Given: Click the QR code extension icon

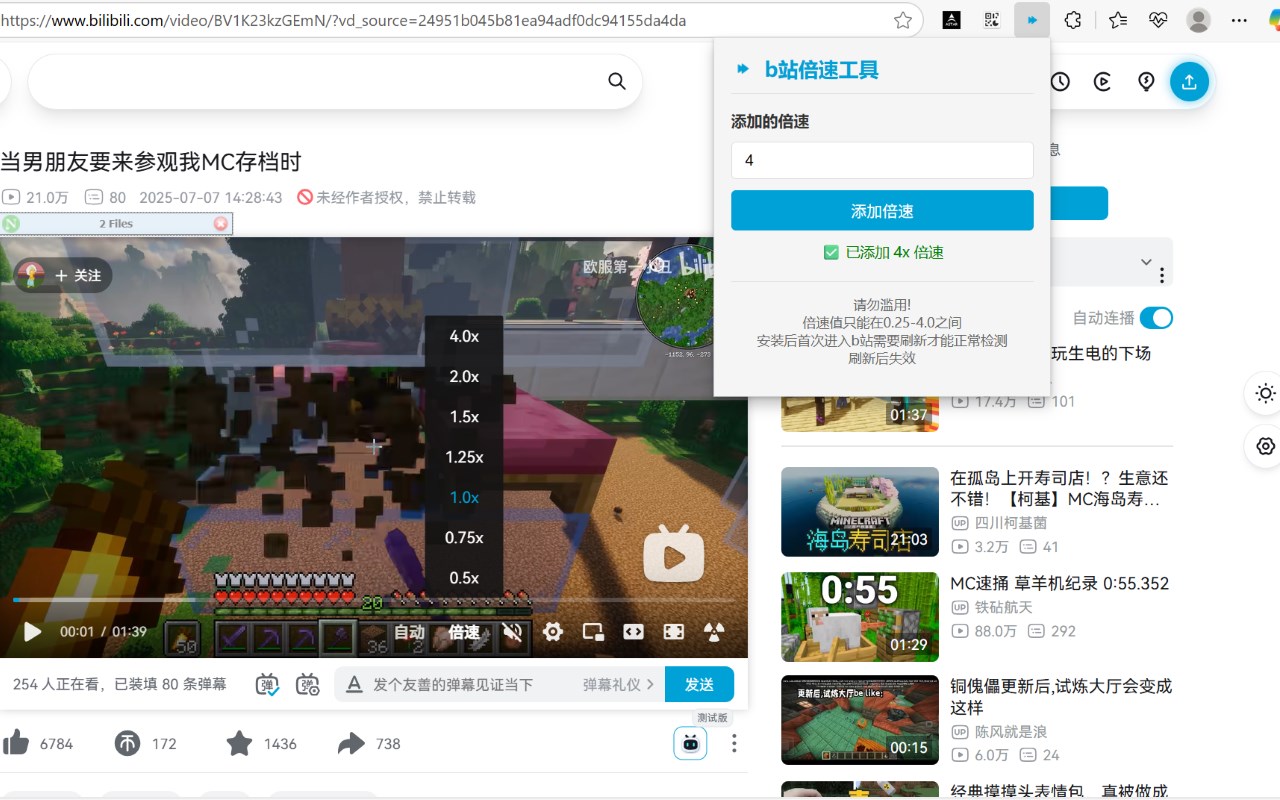Looking at the screenshot, I should pyautogui.click(x=991, y=20).
